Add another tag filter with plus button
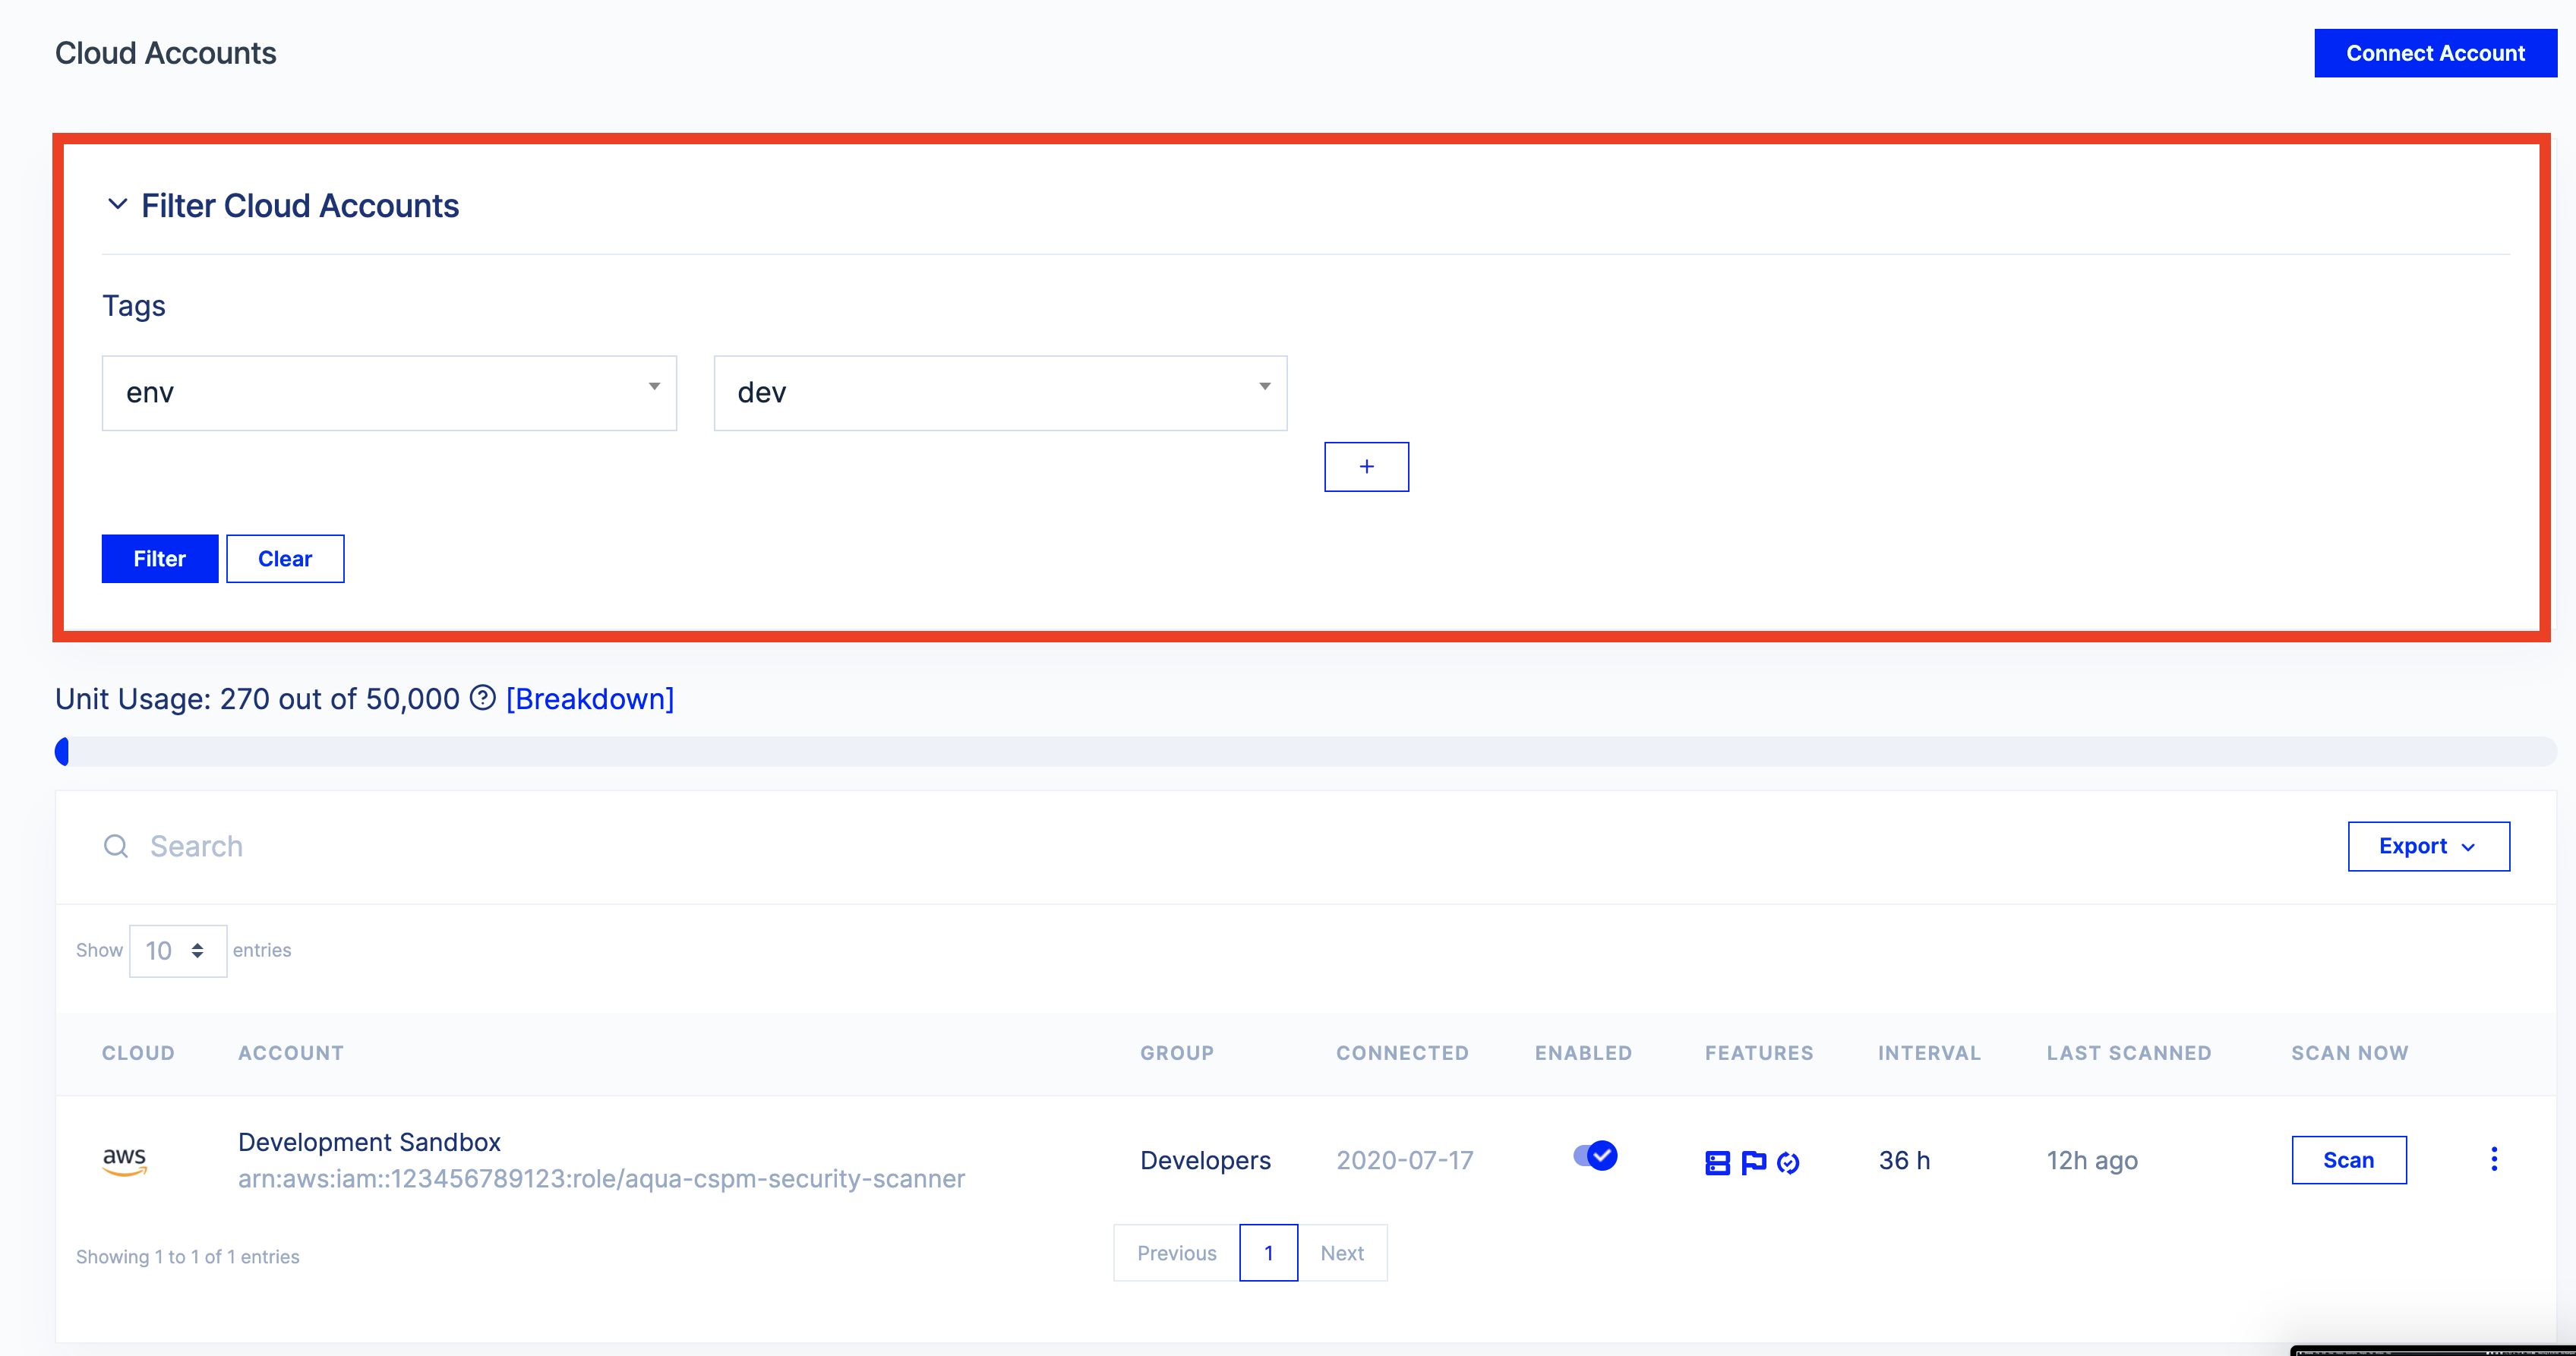 [x=1366, y=467]
